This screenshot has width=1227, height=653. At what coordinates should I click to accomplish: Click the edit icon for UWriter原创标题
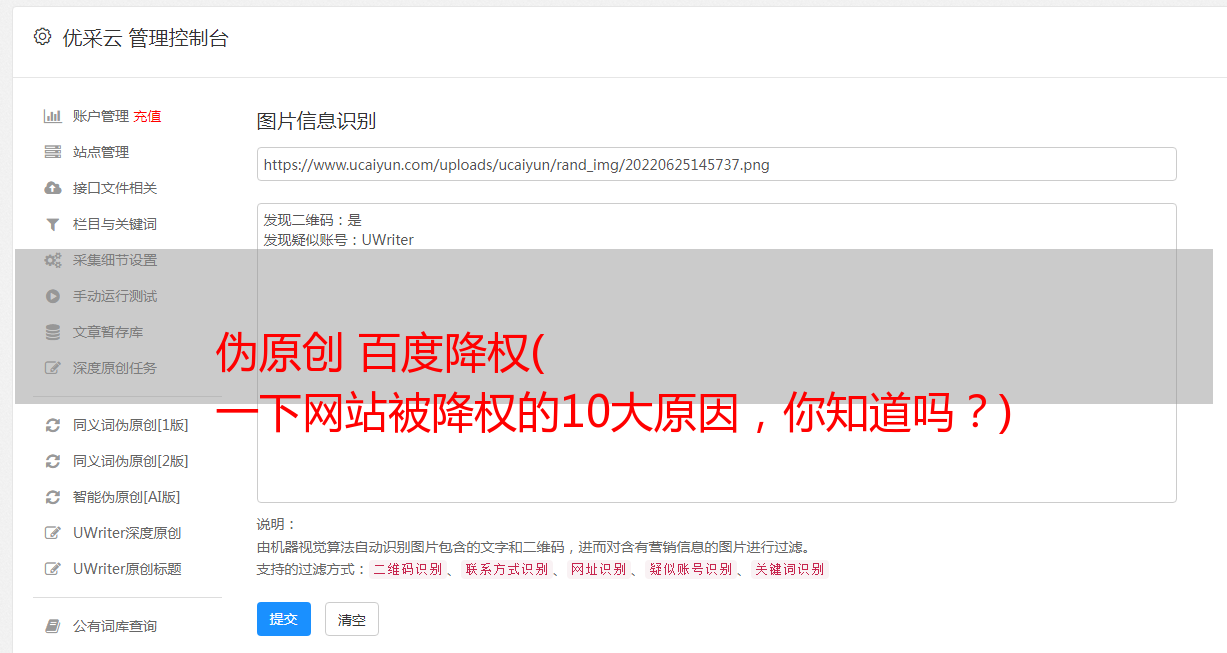(x=53, y=569)
